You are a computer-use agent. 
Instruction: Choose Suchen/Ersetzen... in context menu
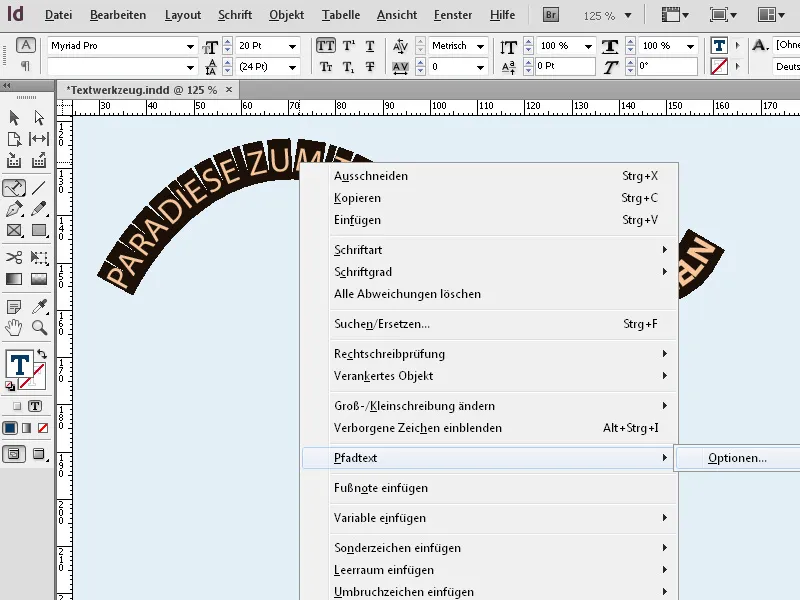coord(490,324)
